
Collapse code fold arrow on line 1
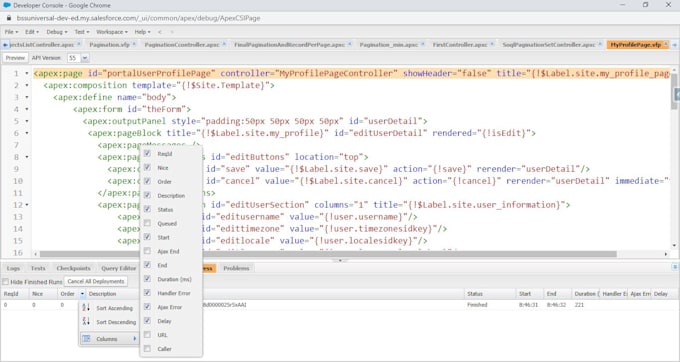click(x=27, y=73)
